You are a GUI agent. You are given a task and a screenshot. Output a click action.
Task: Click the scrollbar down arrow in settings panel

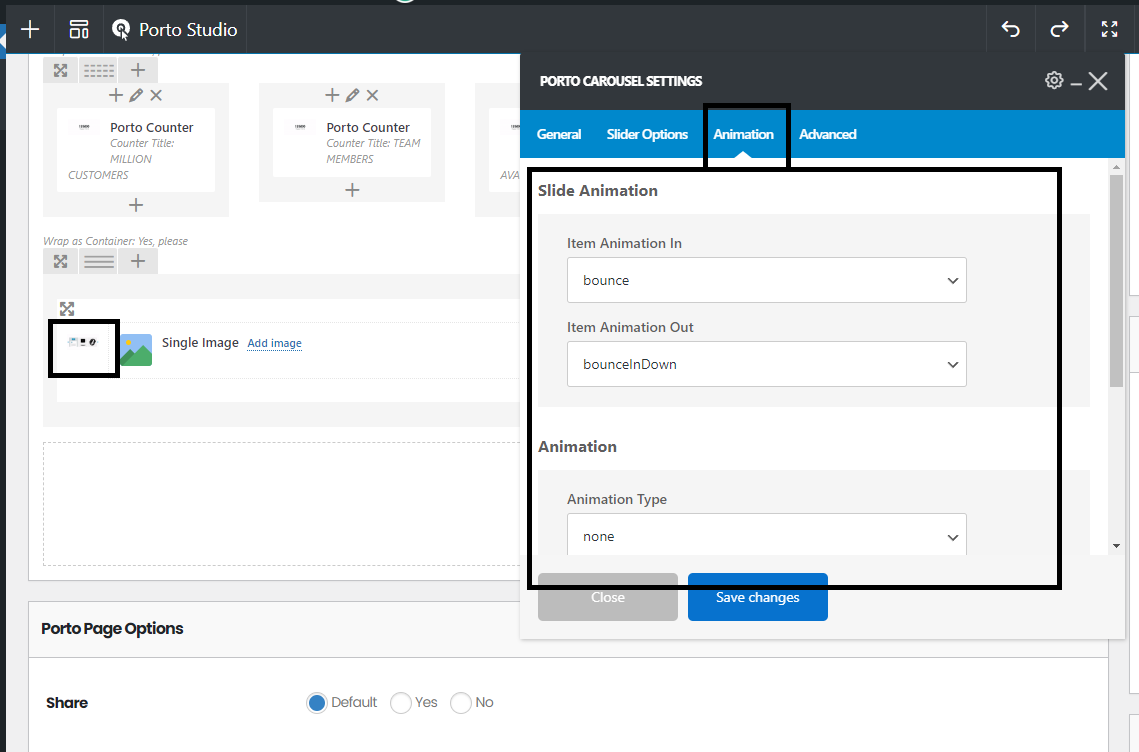point(1116,546)
